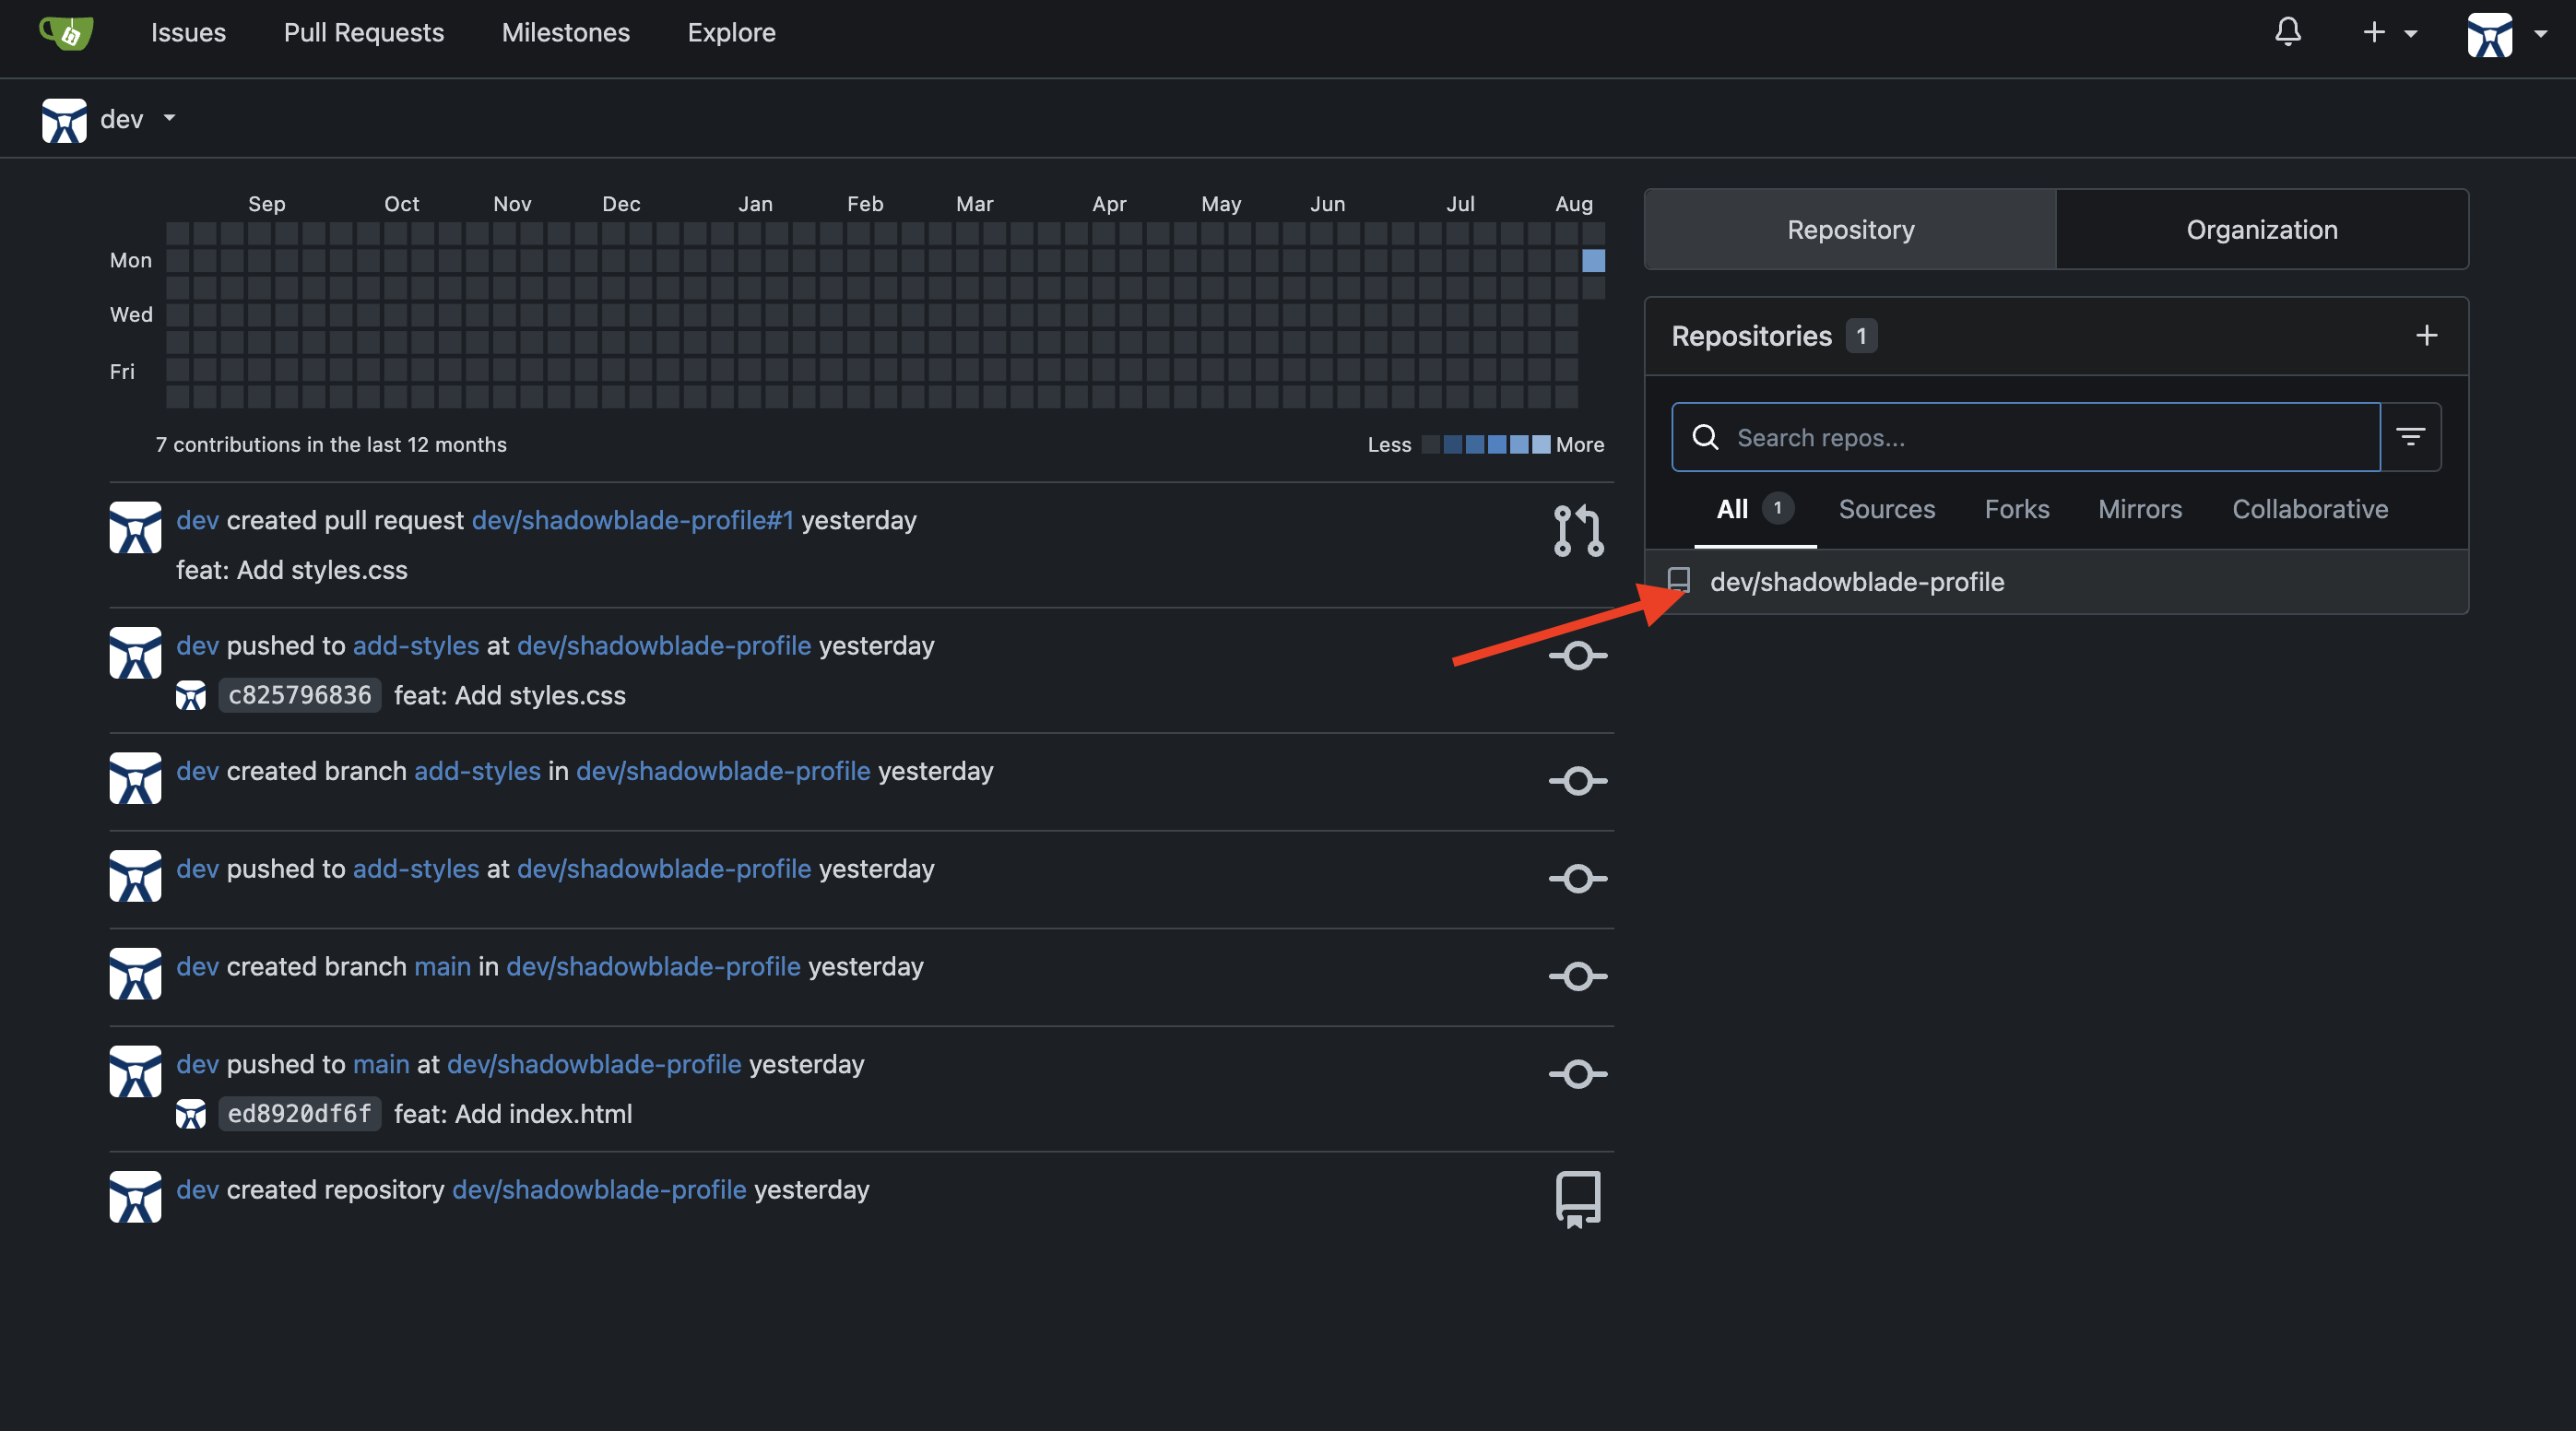Open the Explore page
This screenshot has width=2576, height=1431.
coord(731,32)
